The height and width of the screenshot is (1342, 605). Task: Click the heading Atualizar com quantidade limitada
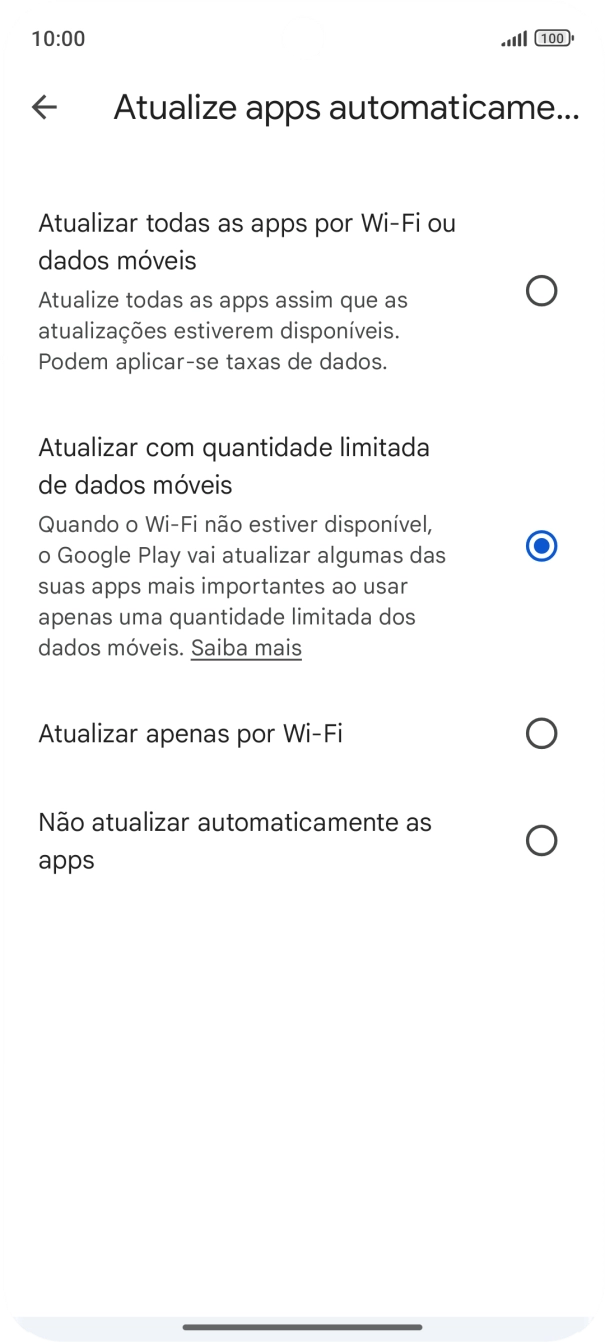pyautogui.click(x=234, y=465)
